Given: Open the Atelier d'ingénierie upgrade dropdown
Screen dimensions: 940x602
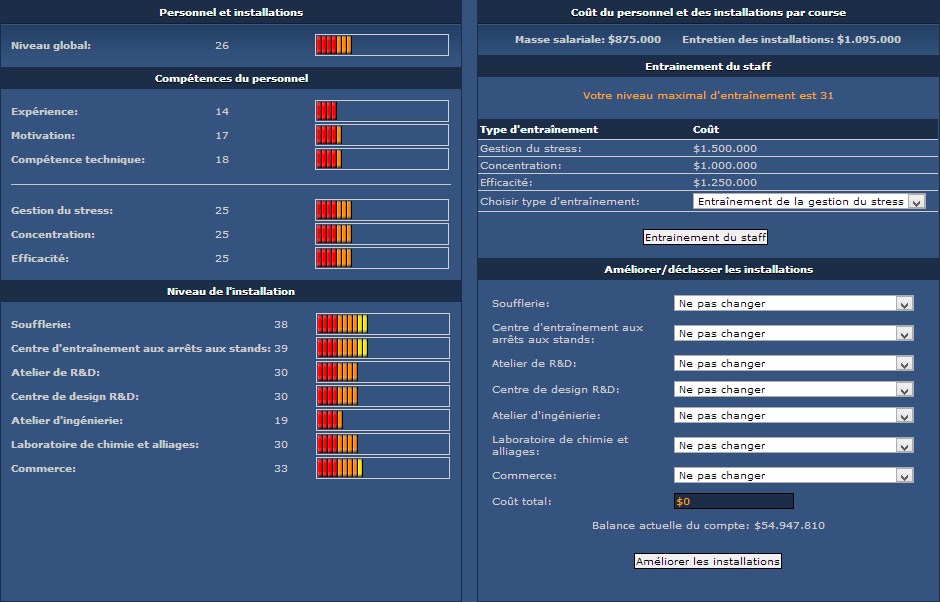Looking at the screenshot, I should (793, 416).
